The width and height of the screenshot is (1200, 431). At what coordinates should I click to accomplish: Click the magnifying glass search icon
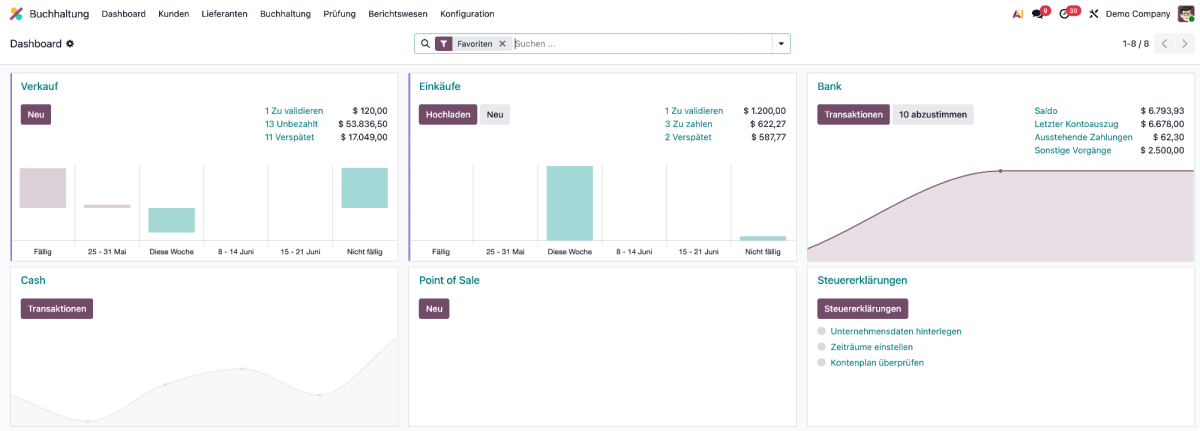click(425, 44)
